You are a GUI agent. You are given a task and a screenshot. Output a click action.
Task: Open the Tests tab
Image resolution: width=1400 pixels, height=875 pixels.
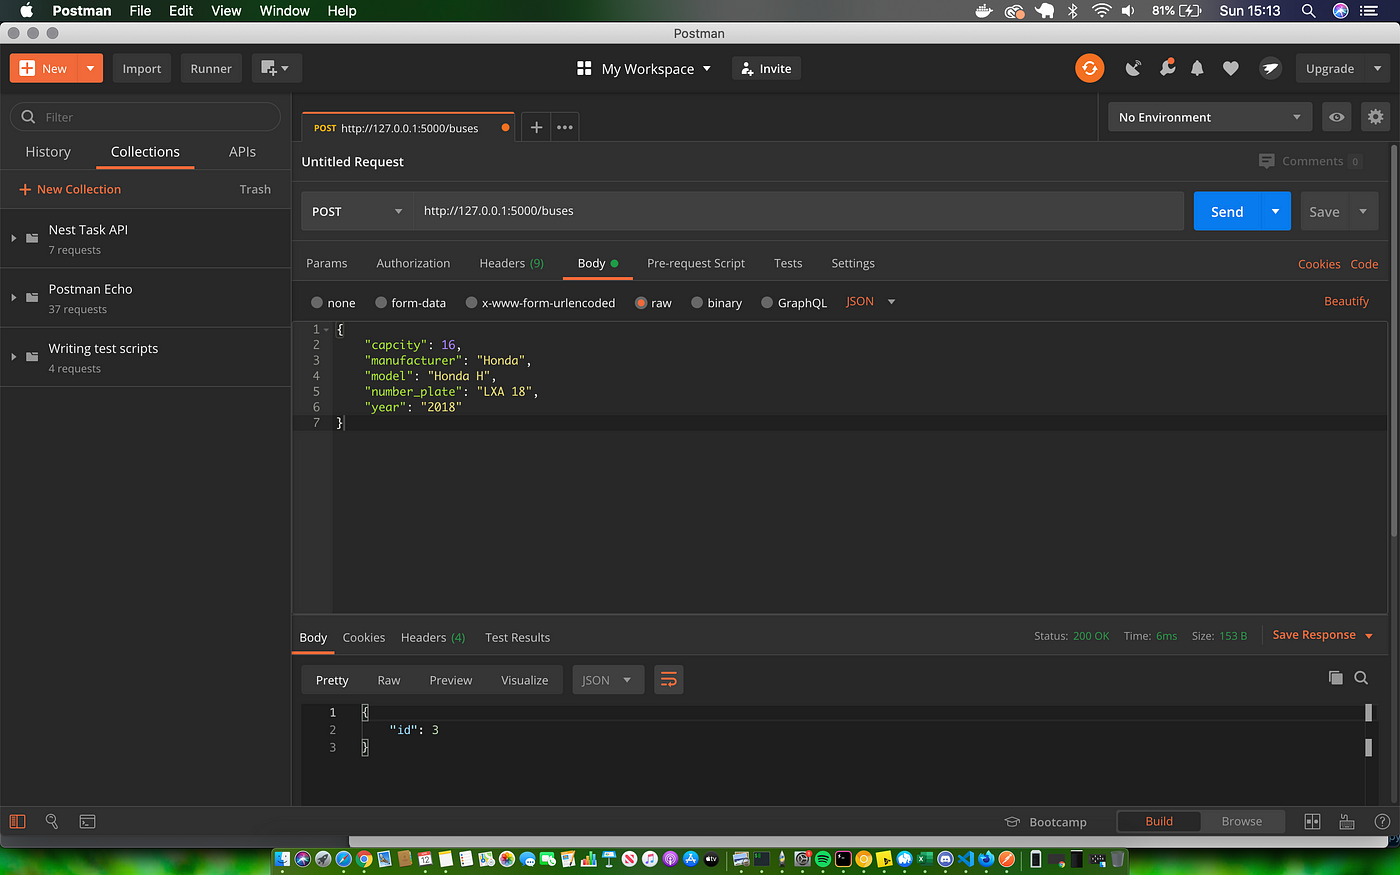788,263
